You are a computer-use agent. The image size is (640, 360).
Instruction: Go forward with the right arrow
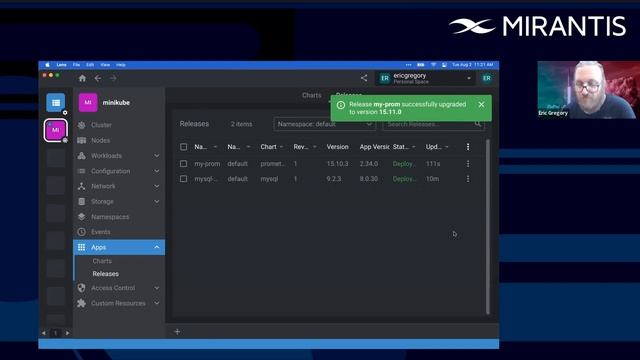113,78
